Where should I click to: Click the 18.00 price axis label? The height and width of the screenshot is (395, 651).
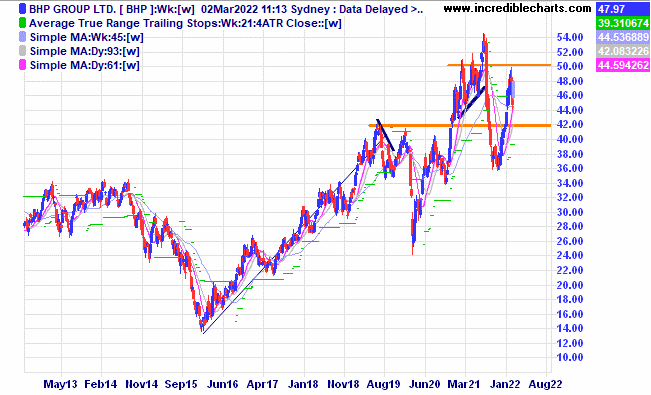tap(570, 299)
